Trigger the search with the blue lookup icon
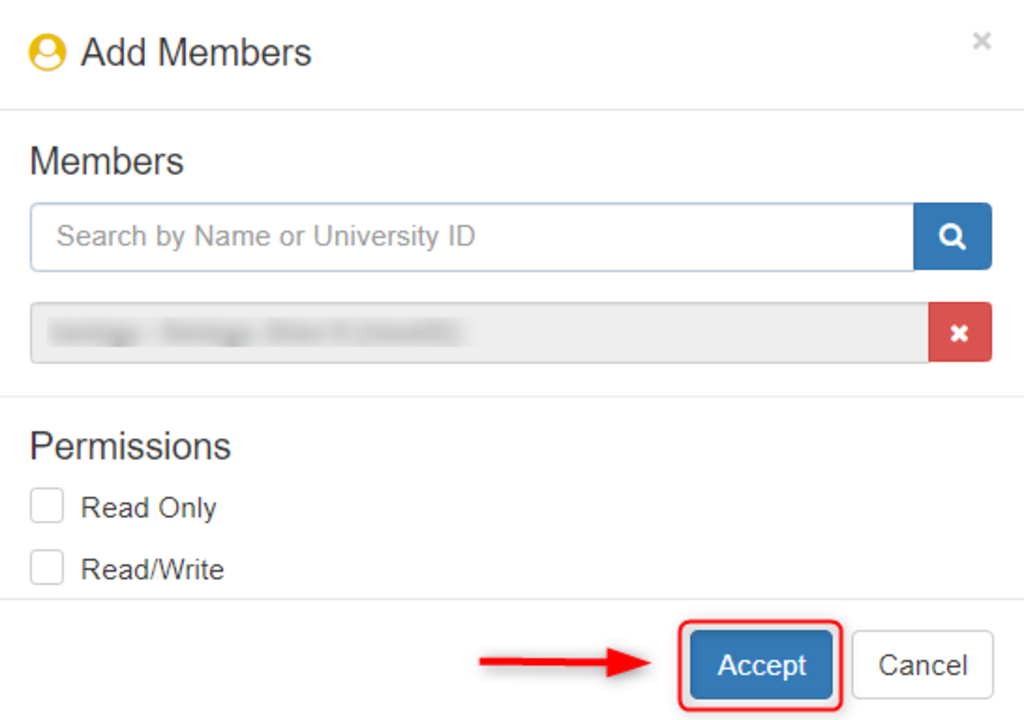 pos(952,236)
